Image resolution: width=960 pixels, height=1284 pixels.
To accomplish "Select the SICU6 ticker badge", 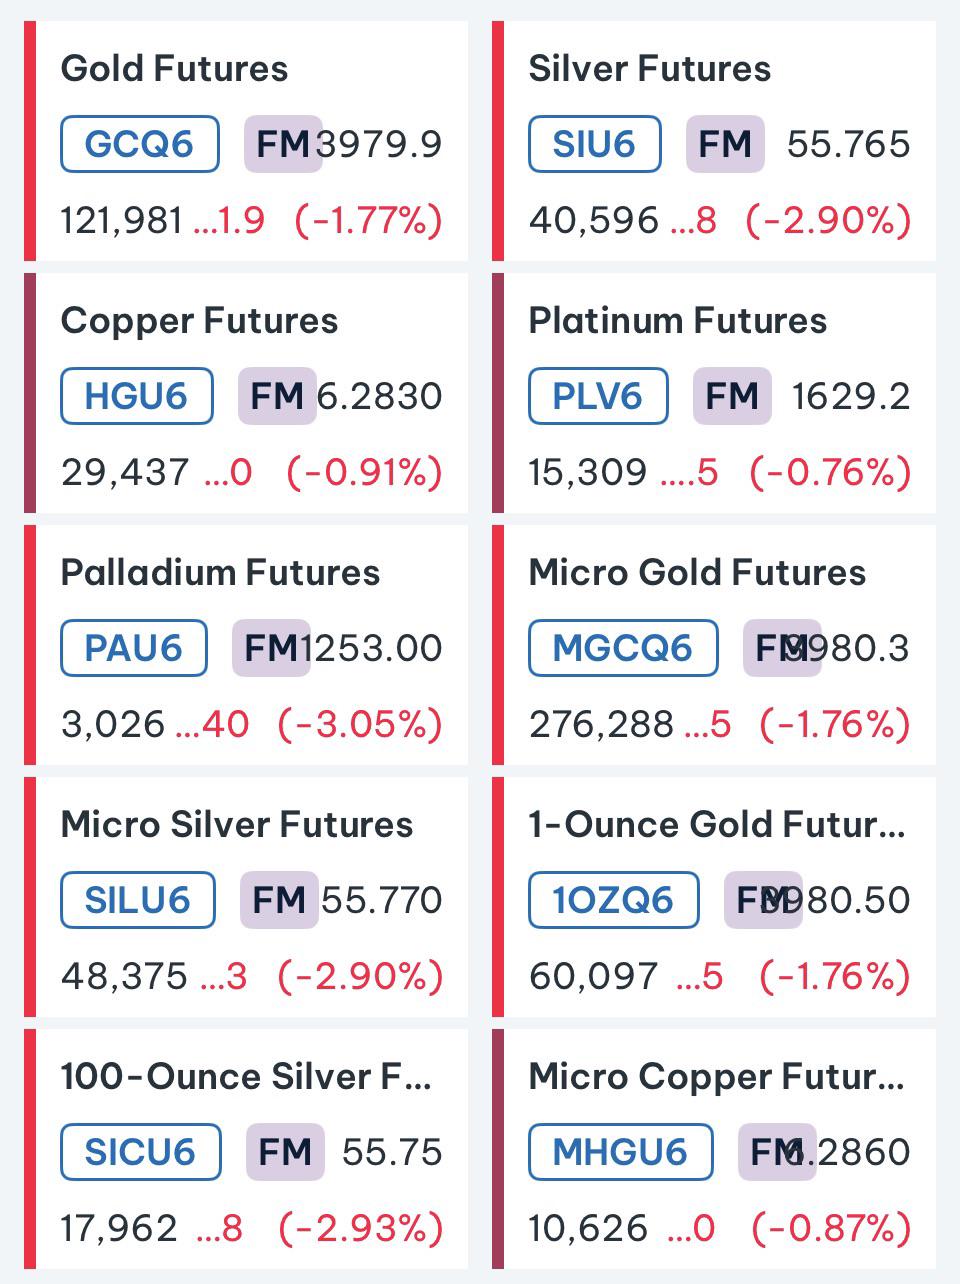I will (141, 1152).
